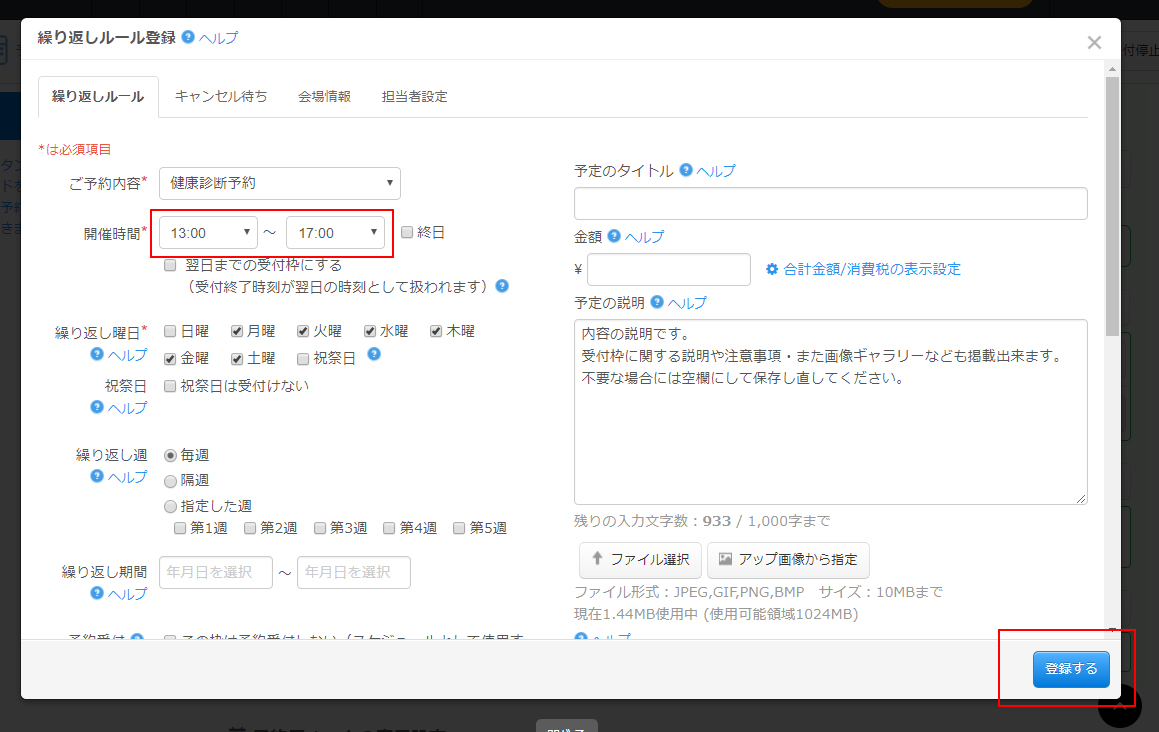
Task: Switch to the キャンセル待ち tab
Action: coord(221,97)
